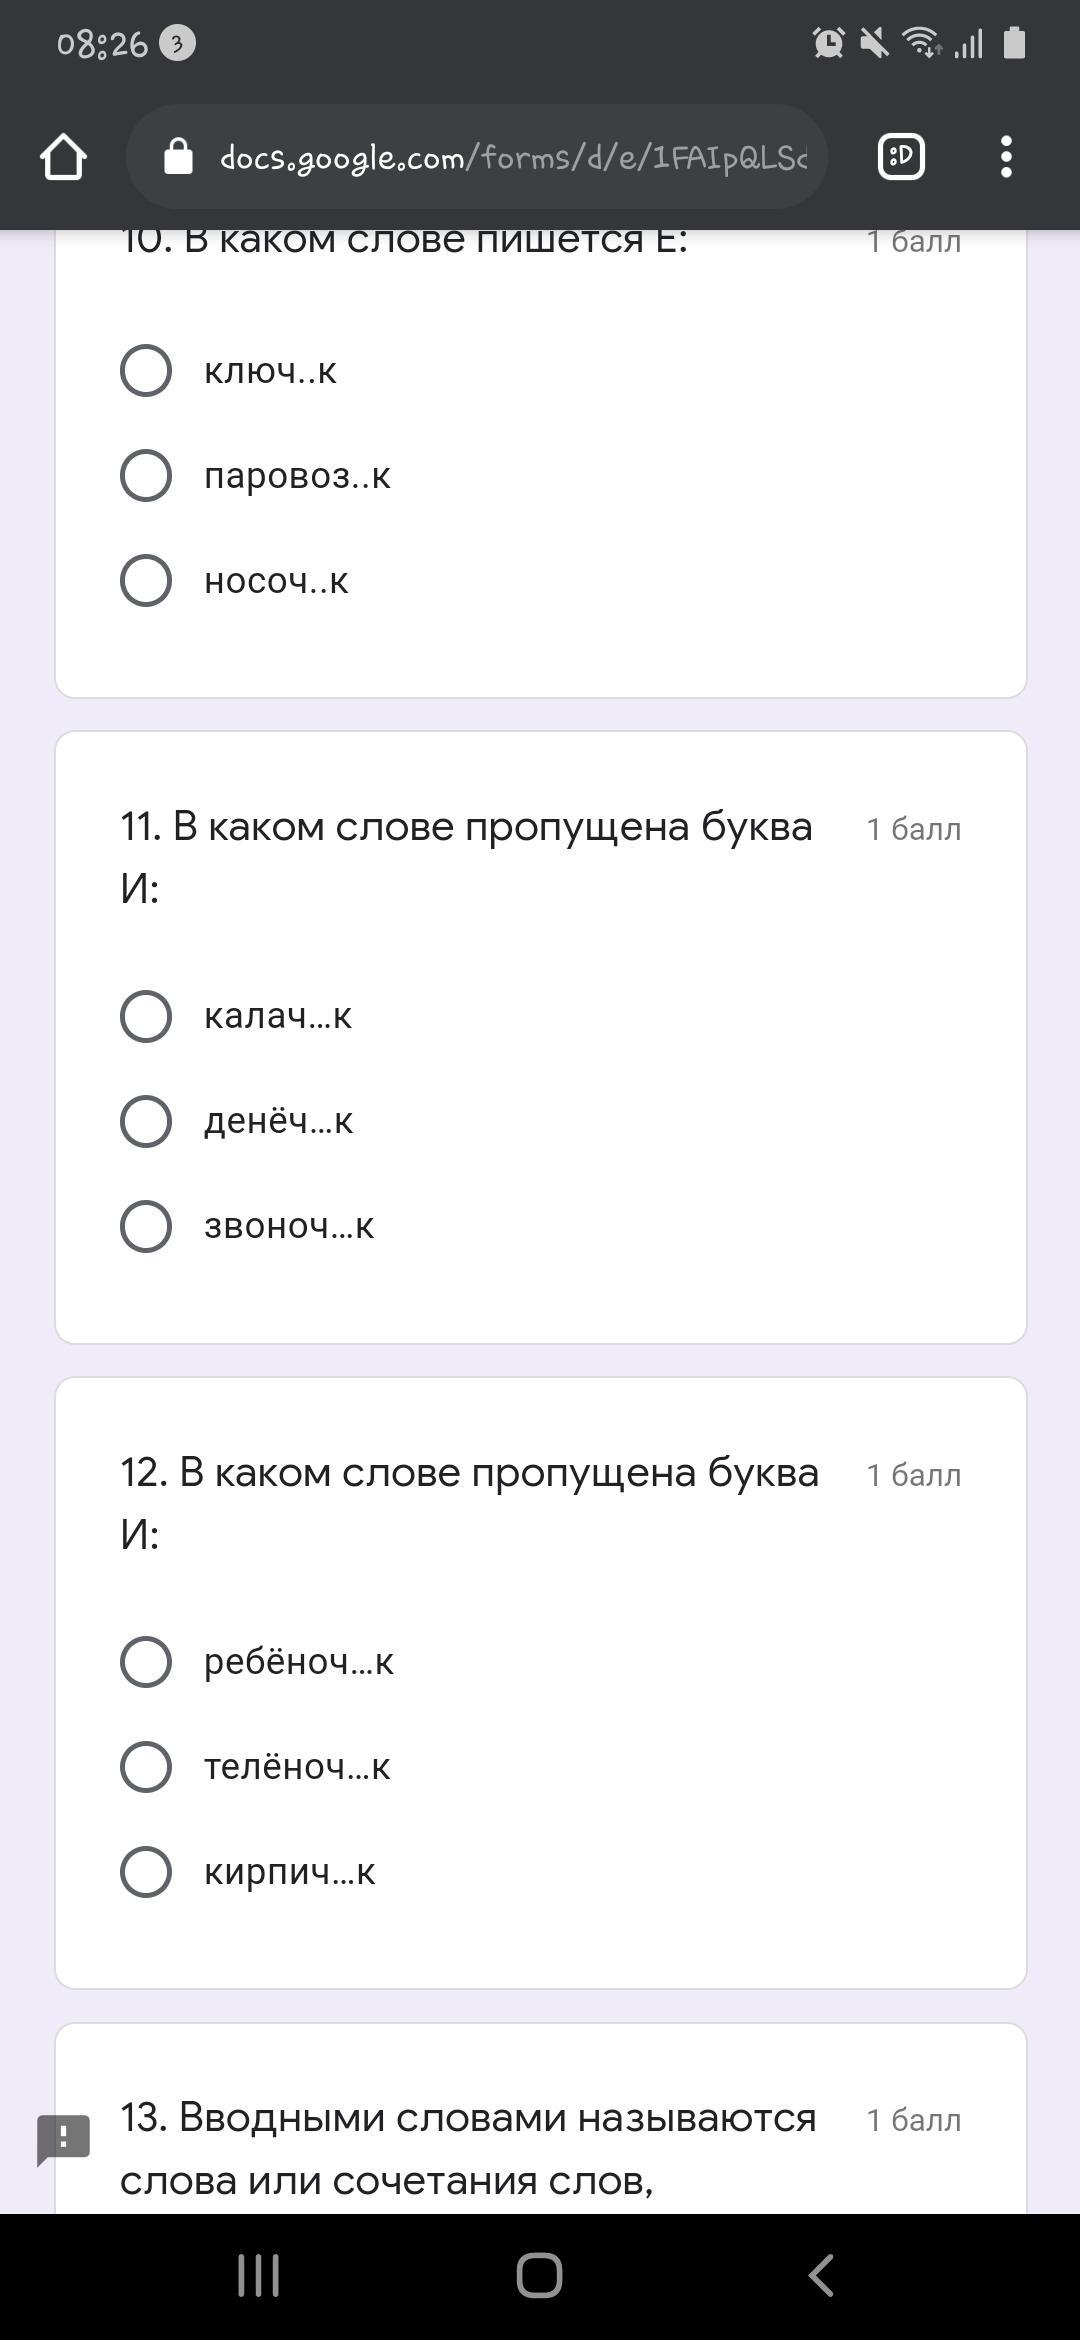Tap the padlock site security icon
1080x2340 pixels.
tap(178, 157)
